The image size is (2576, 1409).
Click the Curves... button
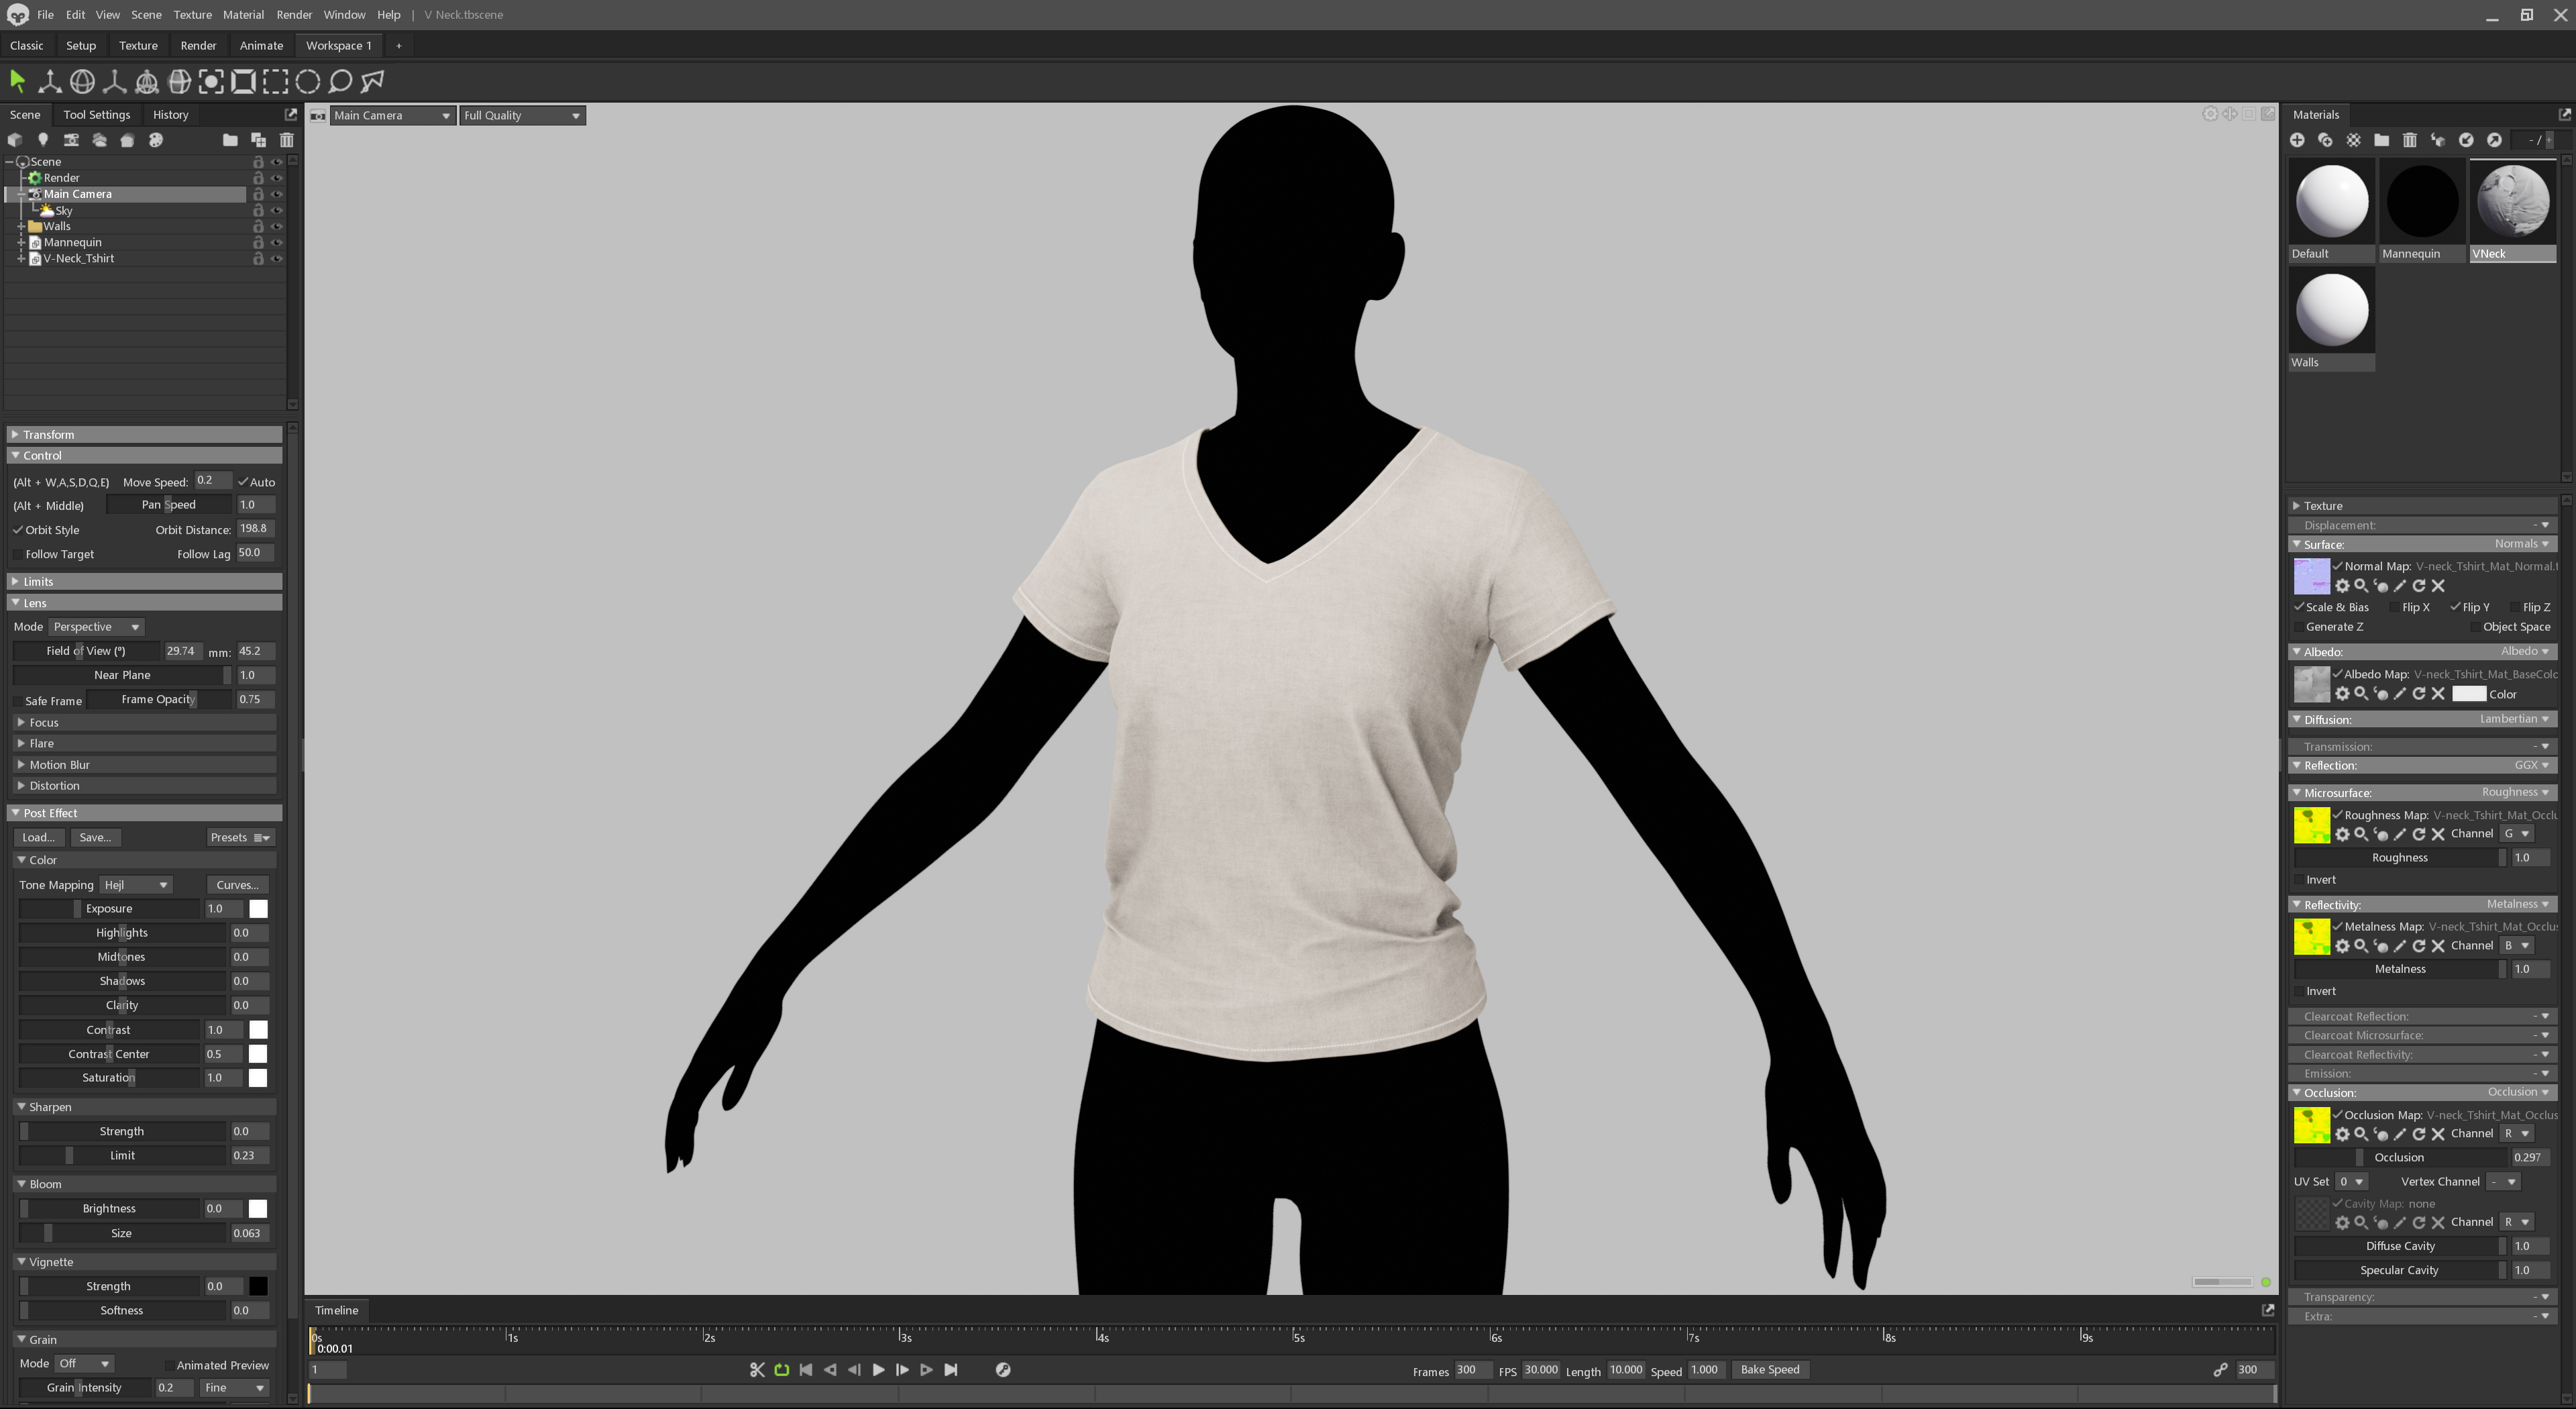coord(237,885)
